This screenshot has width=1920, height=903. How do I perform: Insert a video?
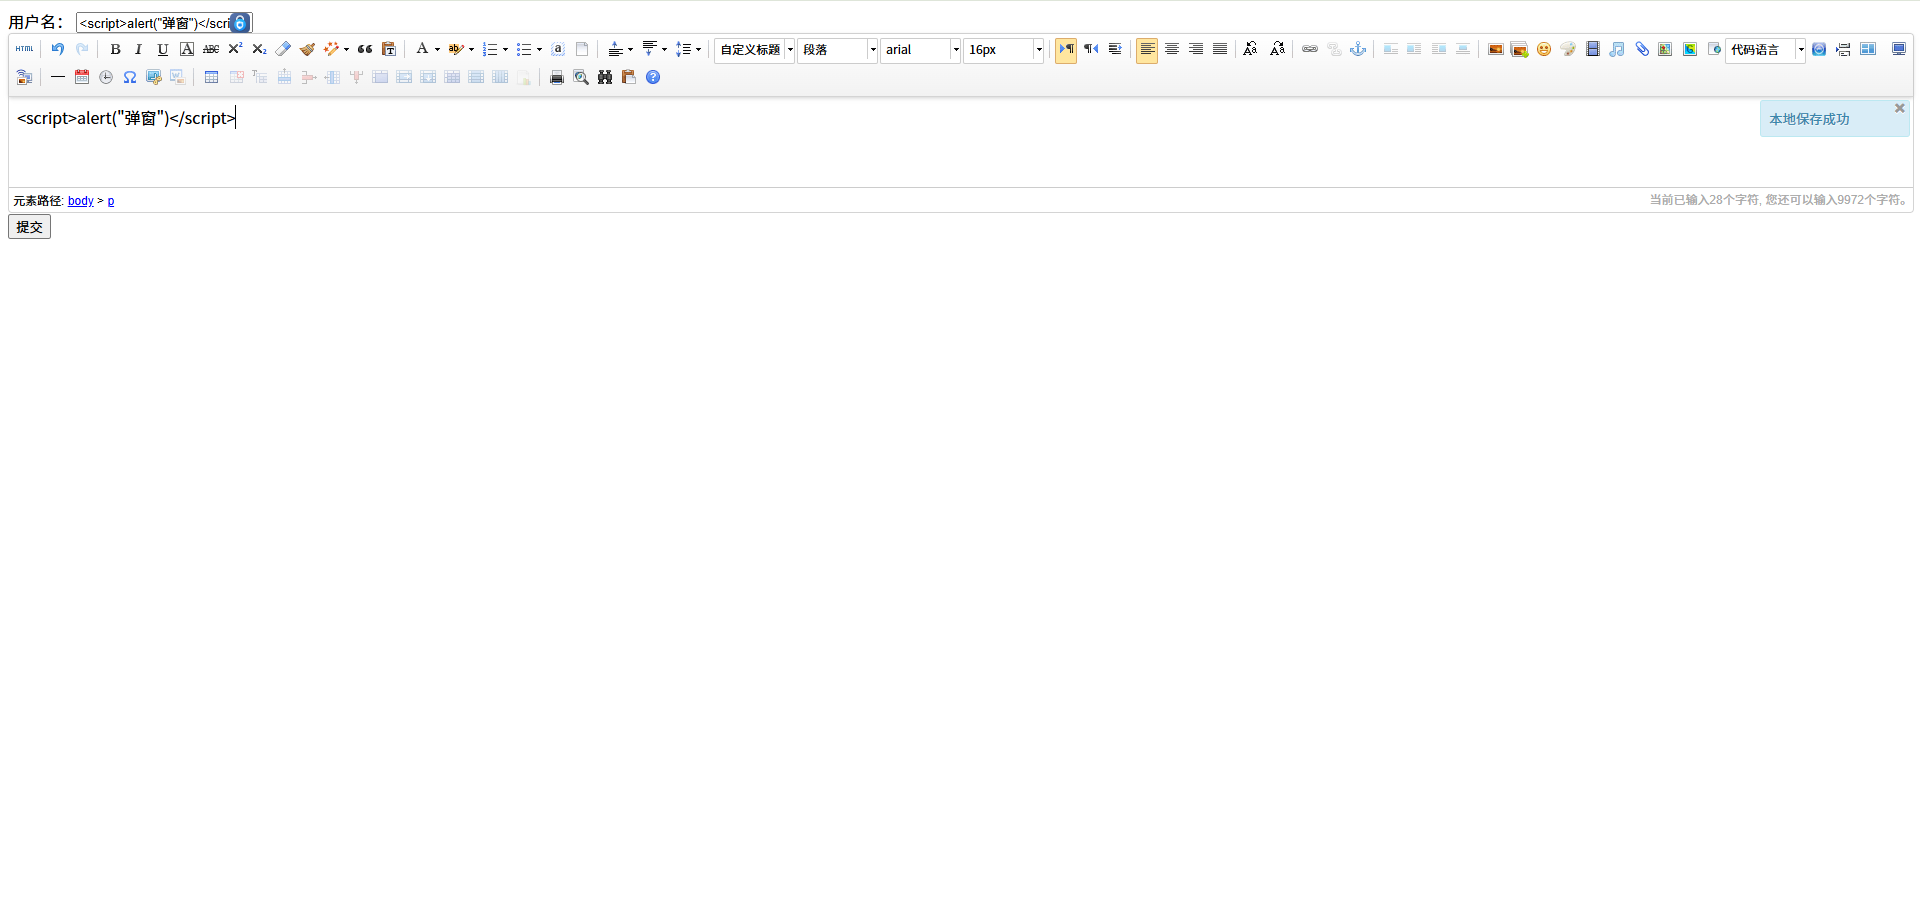point(1593,49)
